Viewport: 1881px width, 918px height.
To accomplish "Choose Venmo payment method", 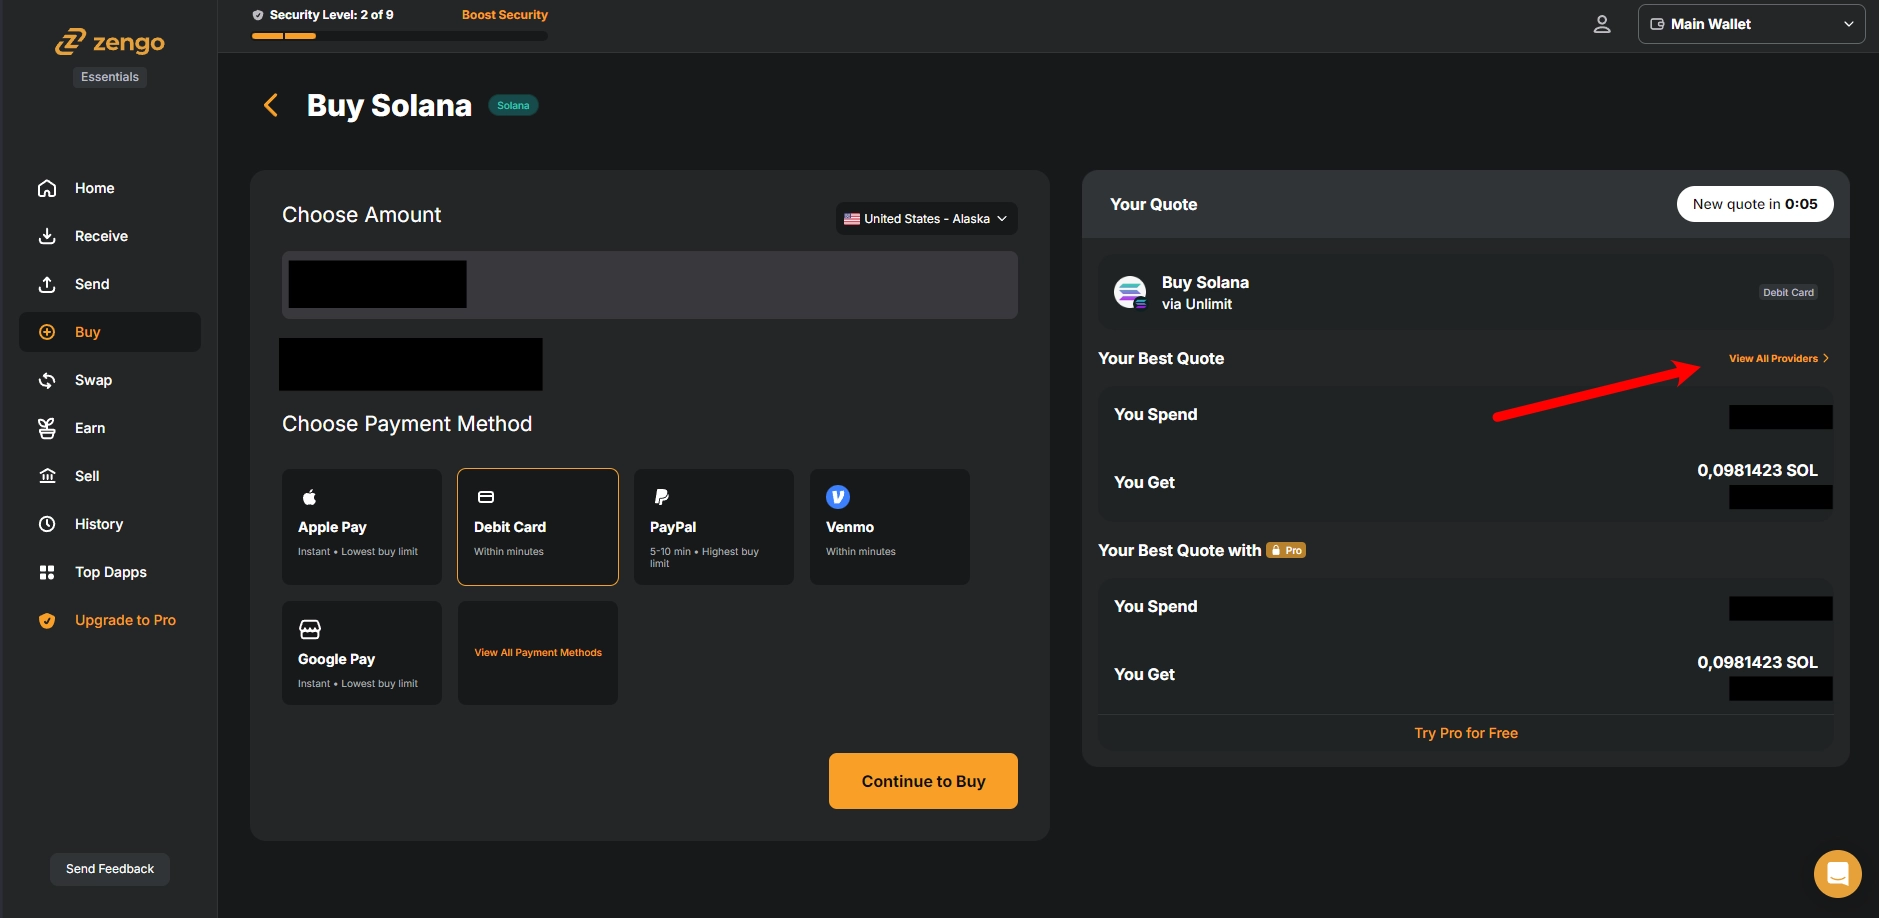I will (x=889, y=527).
